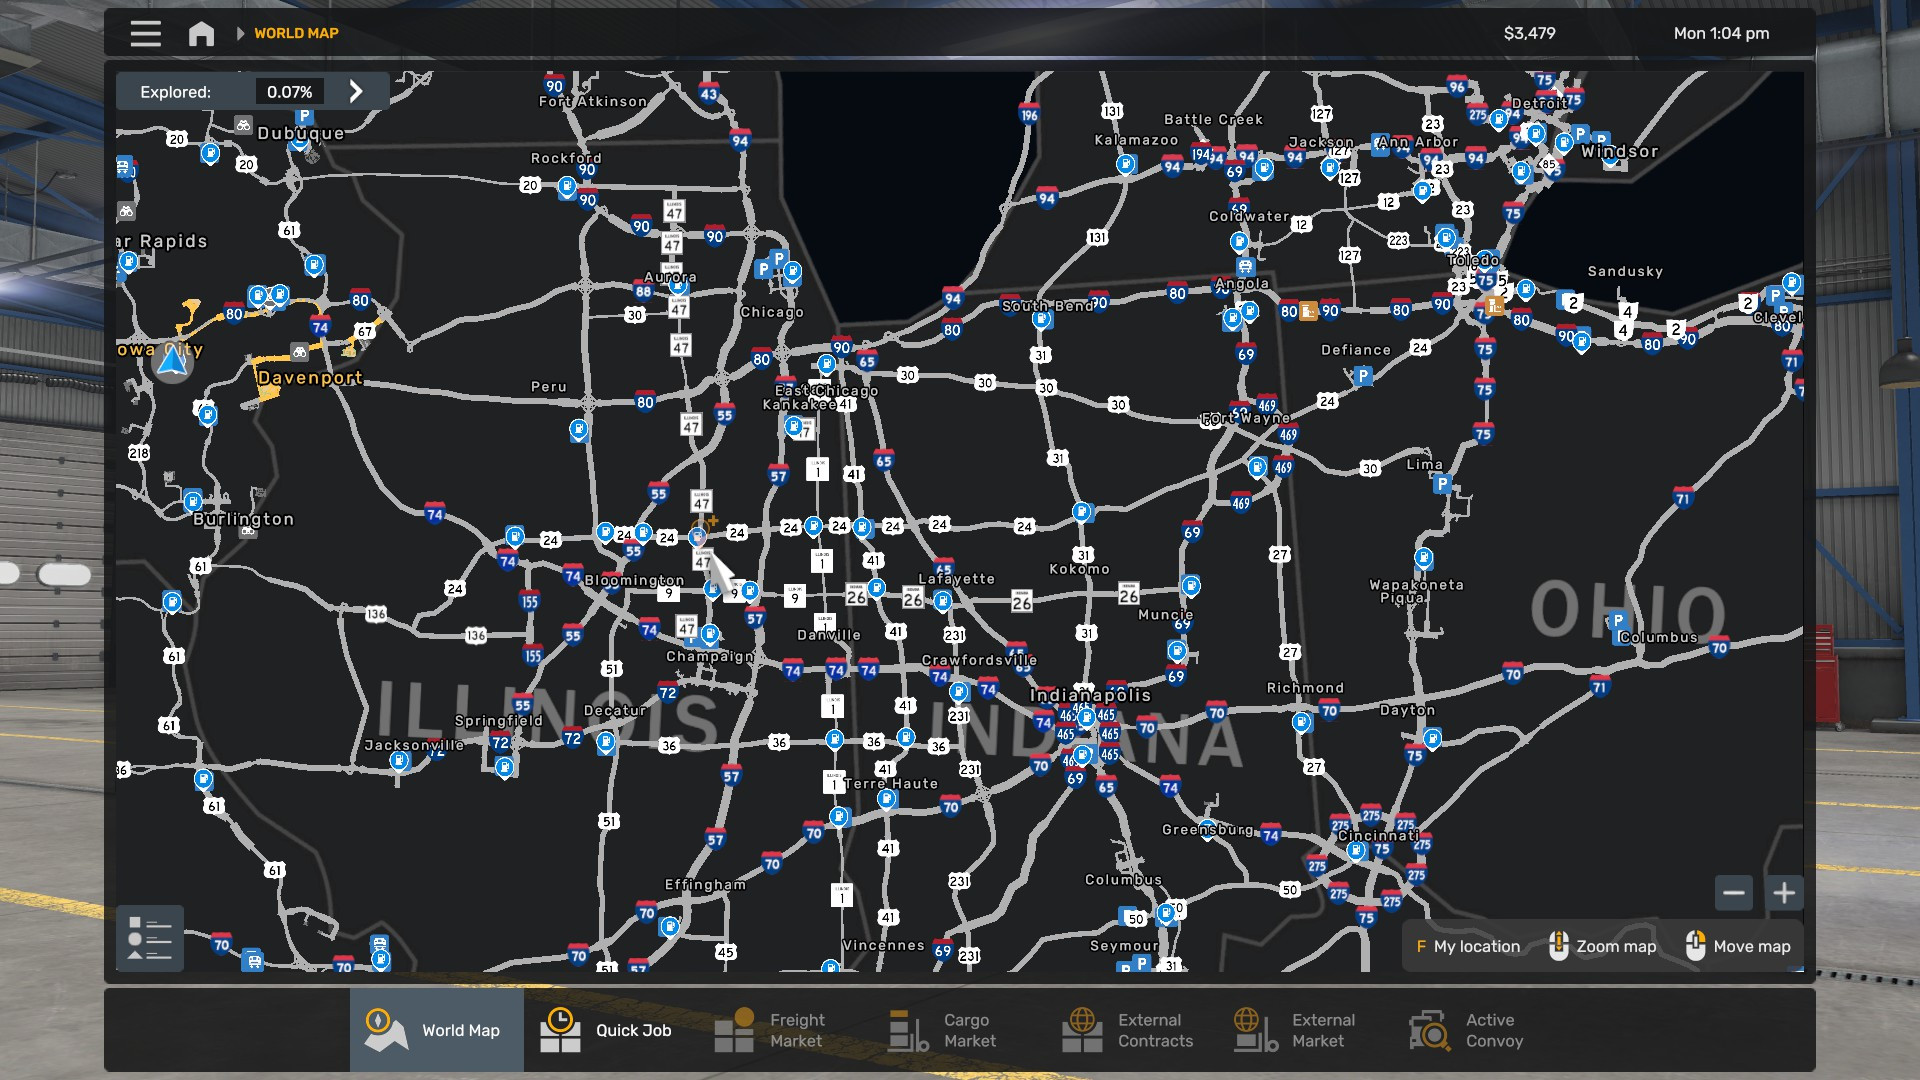Open the map legend list icon
1920x1080 pixels.
tap(150, 938)
